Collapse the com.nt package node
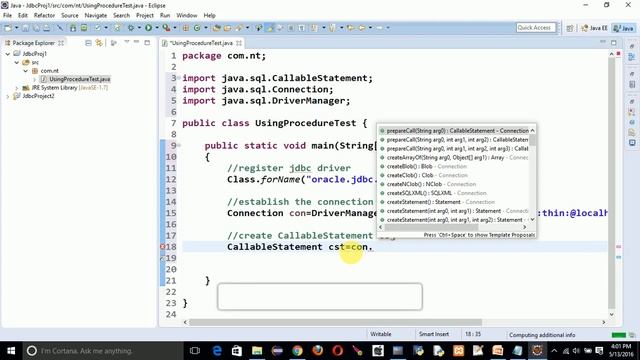Image resolution: width=640 pixels, height=360 pixels. (x=26, y=71)
